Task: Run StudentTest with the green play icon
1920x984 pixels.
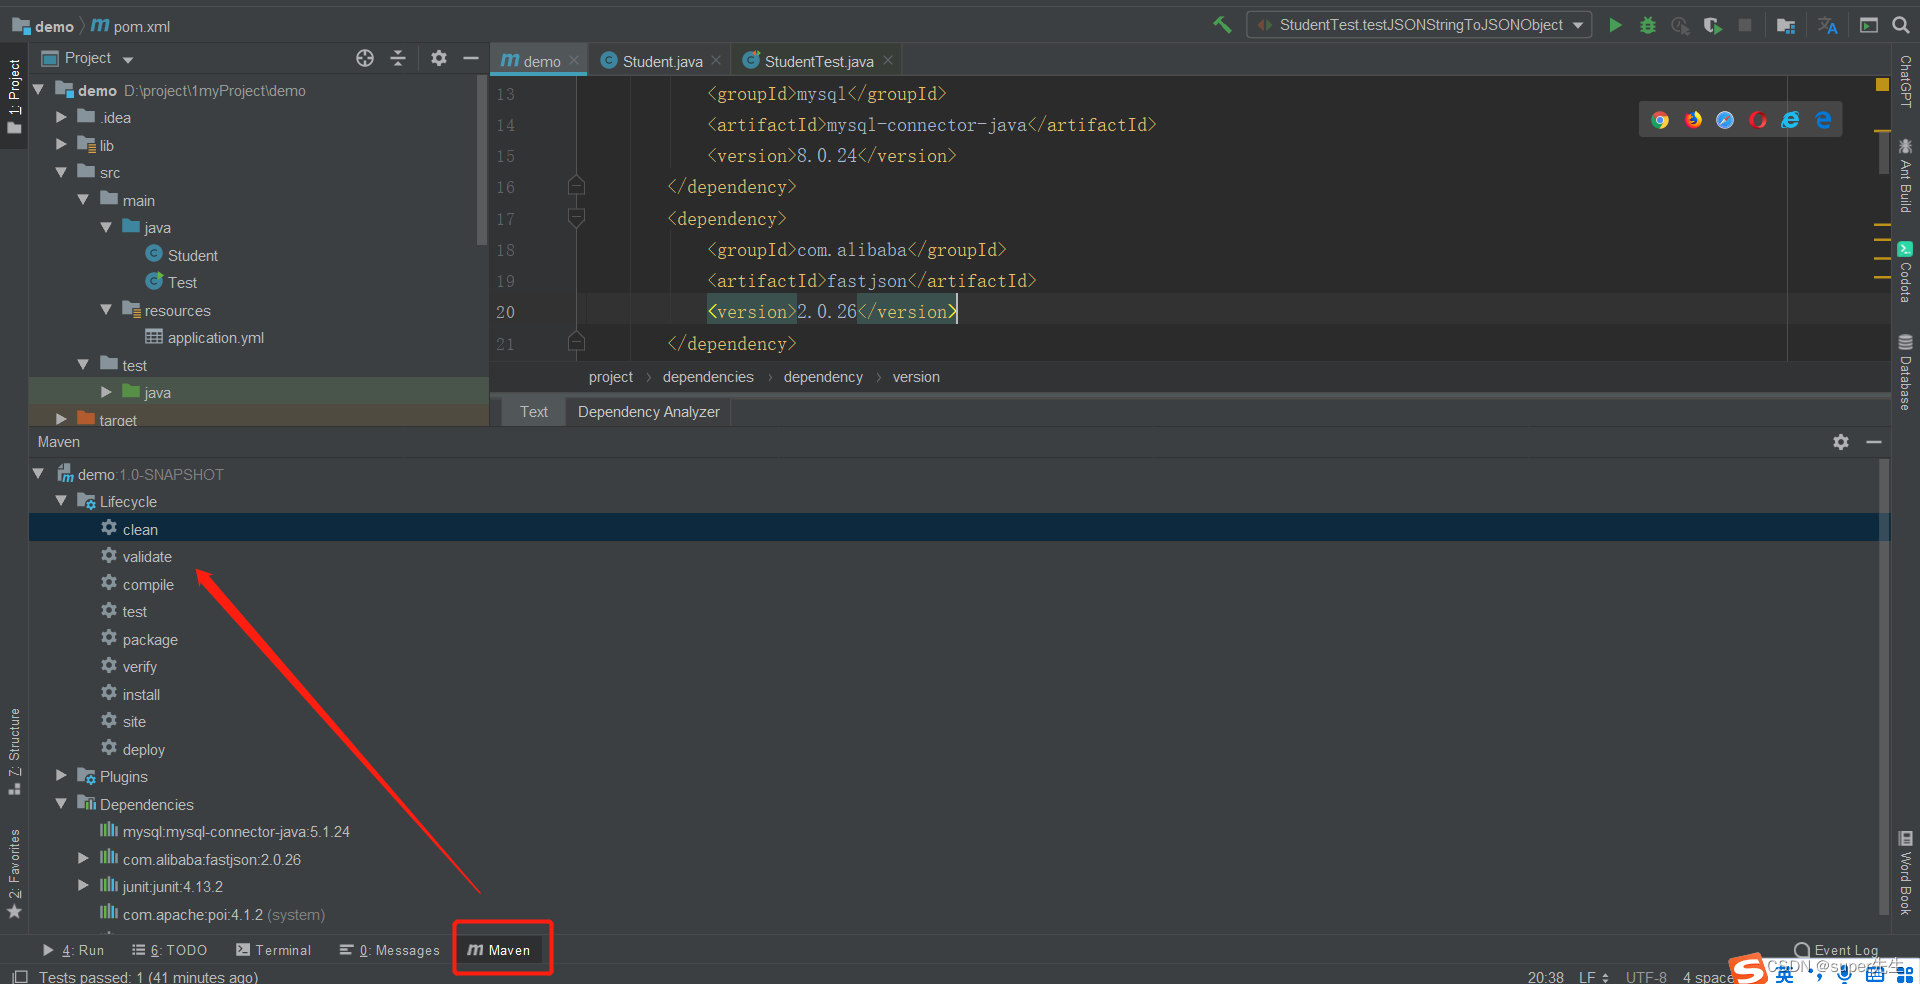Action: tap(1615, 25)
